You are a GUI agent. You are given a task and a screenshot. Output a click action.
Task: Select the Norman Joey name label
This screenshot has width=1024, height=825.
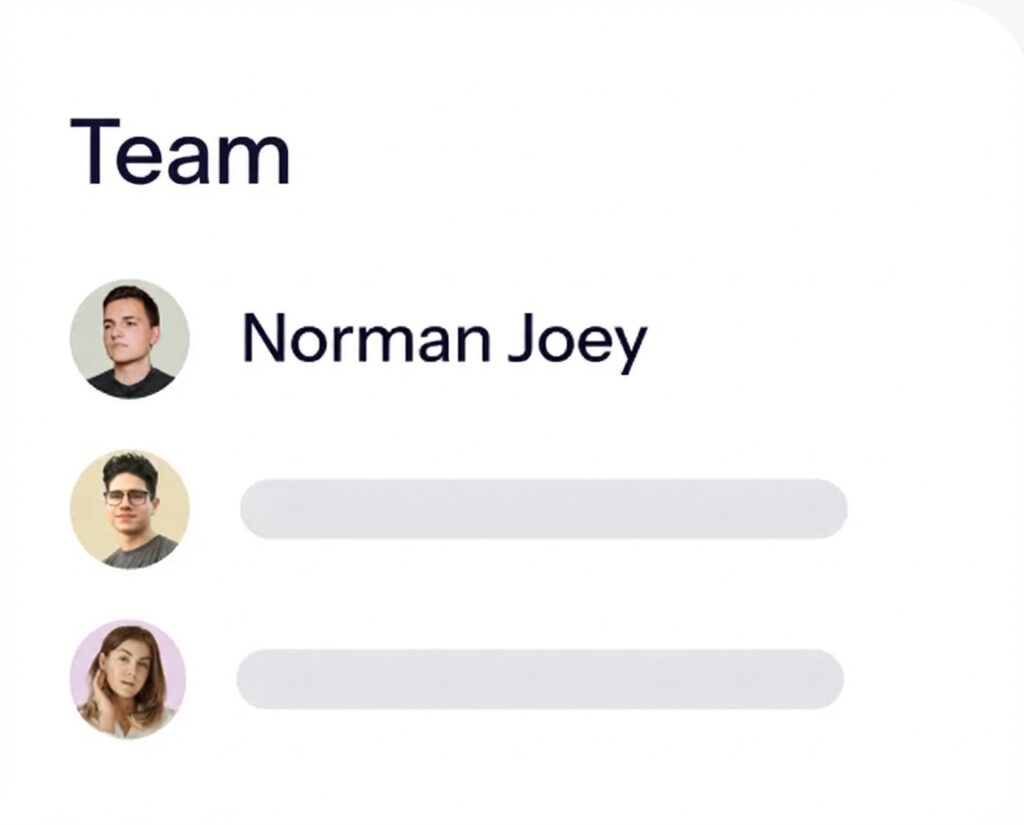[444, 340]
